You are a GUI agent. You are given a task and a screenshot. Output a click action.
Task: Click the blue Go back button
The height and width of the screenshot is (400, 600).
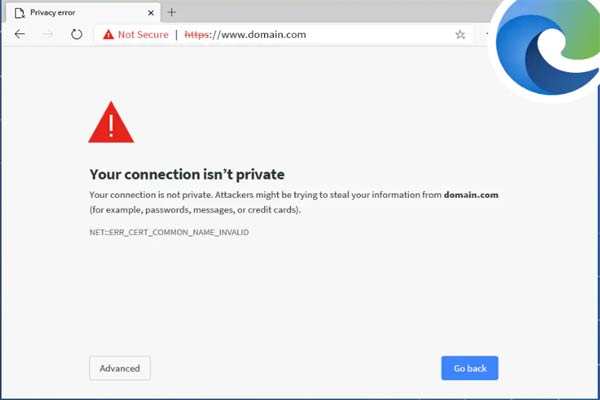point(470,368)
